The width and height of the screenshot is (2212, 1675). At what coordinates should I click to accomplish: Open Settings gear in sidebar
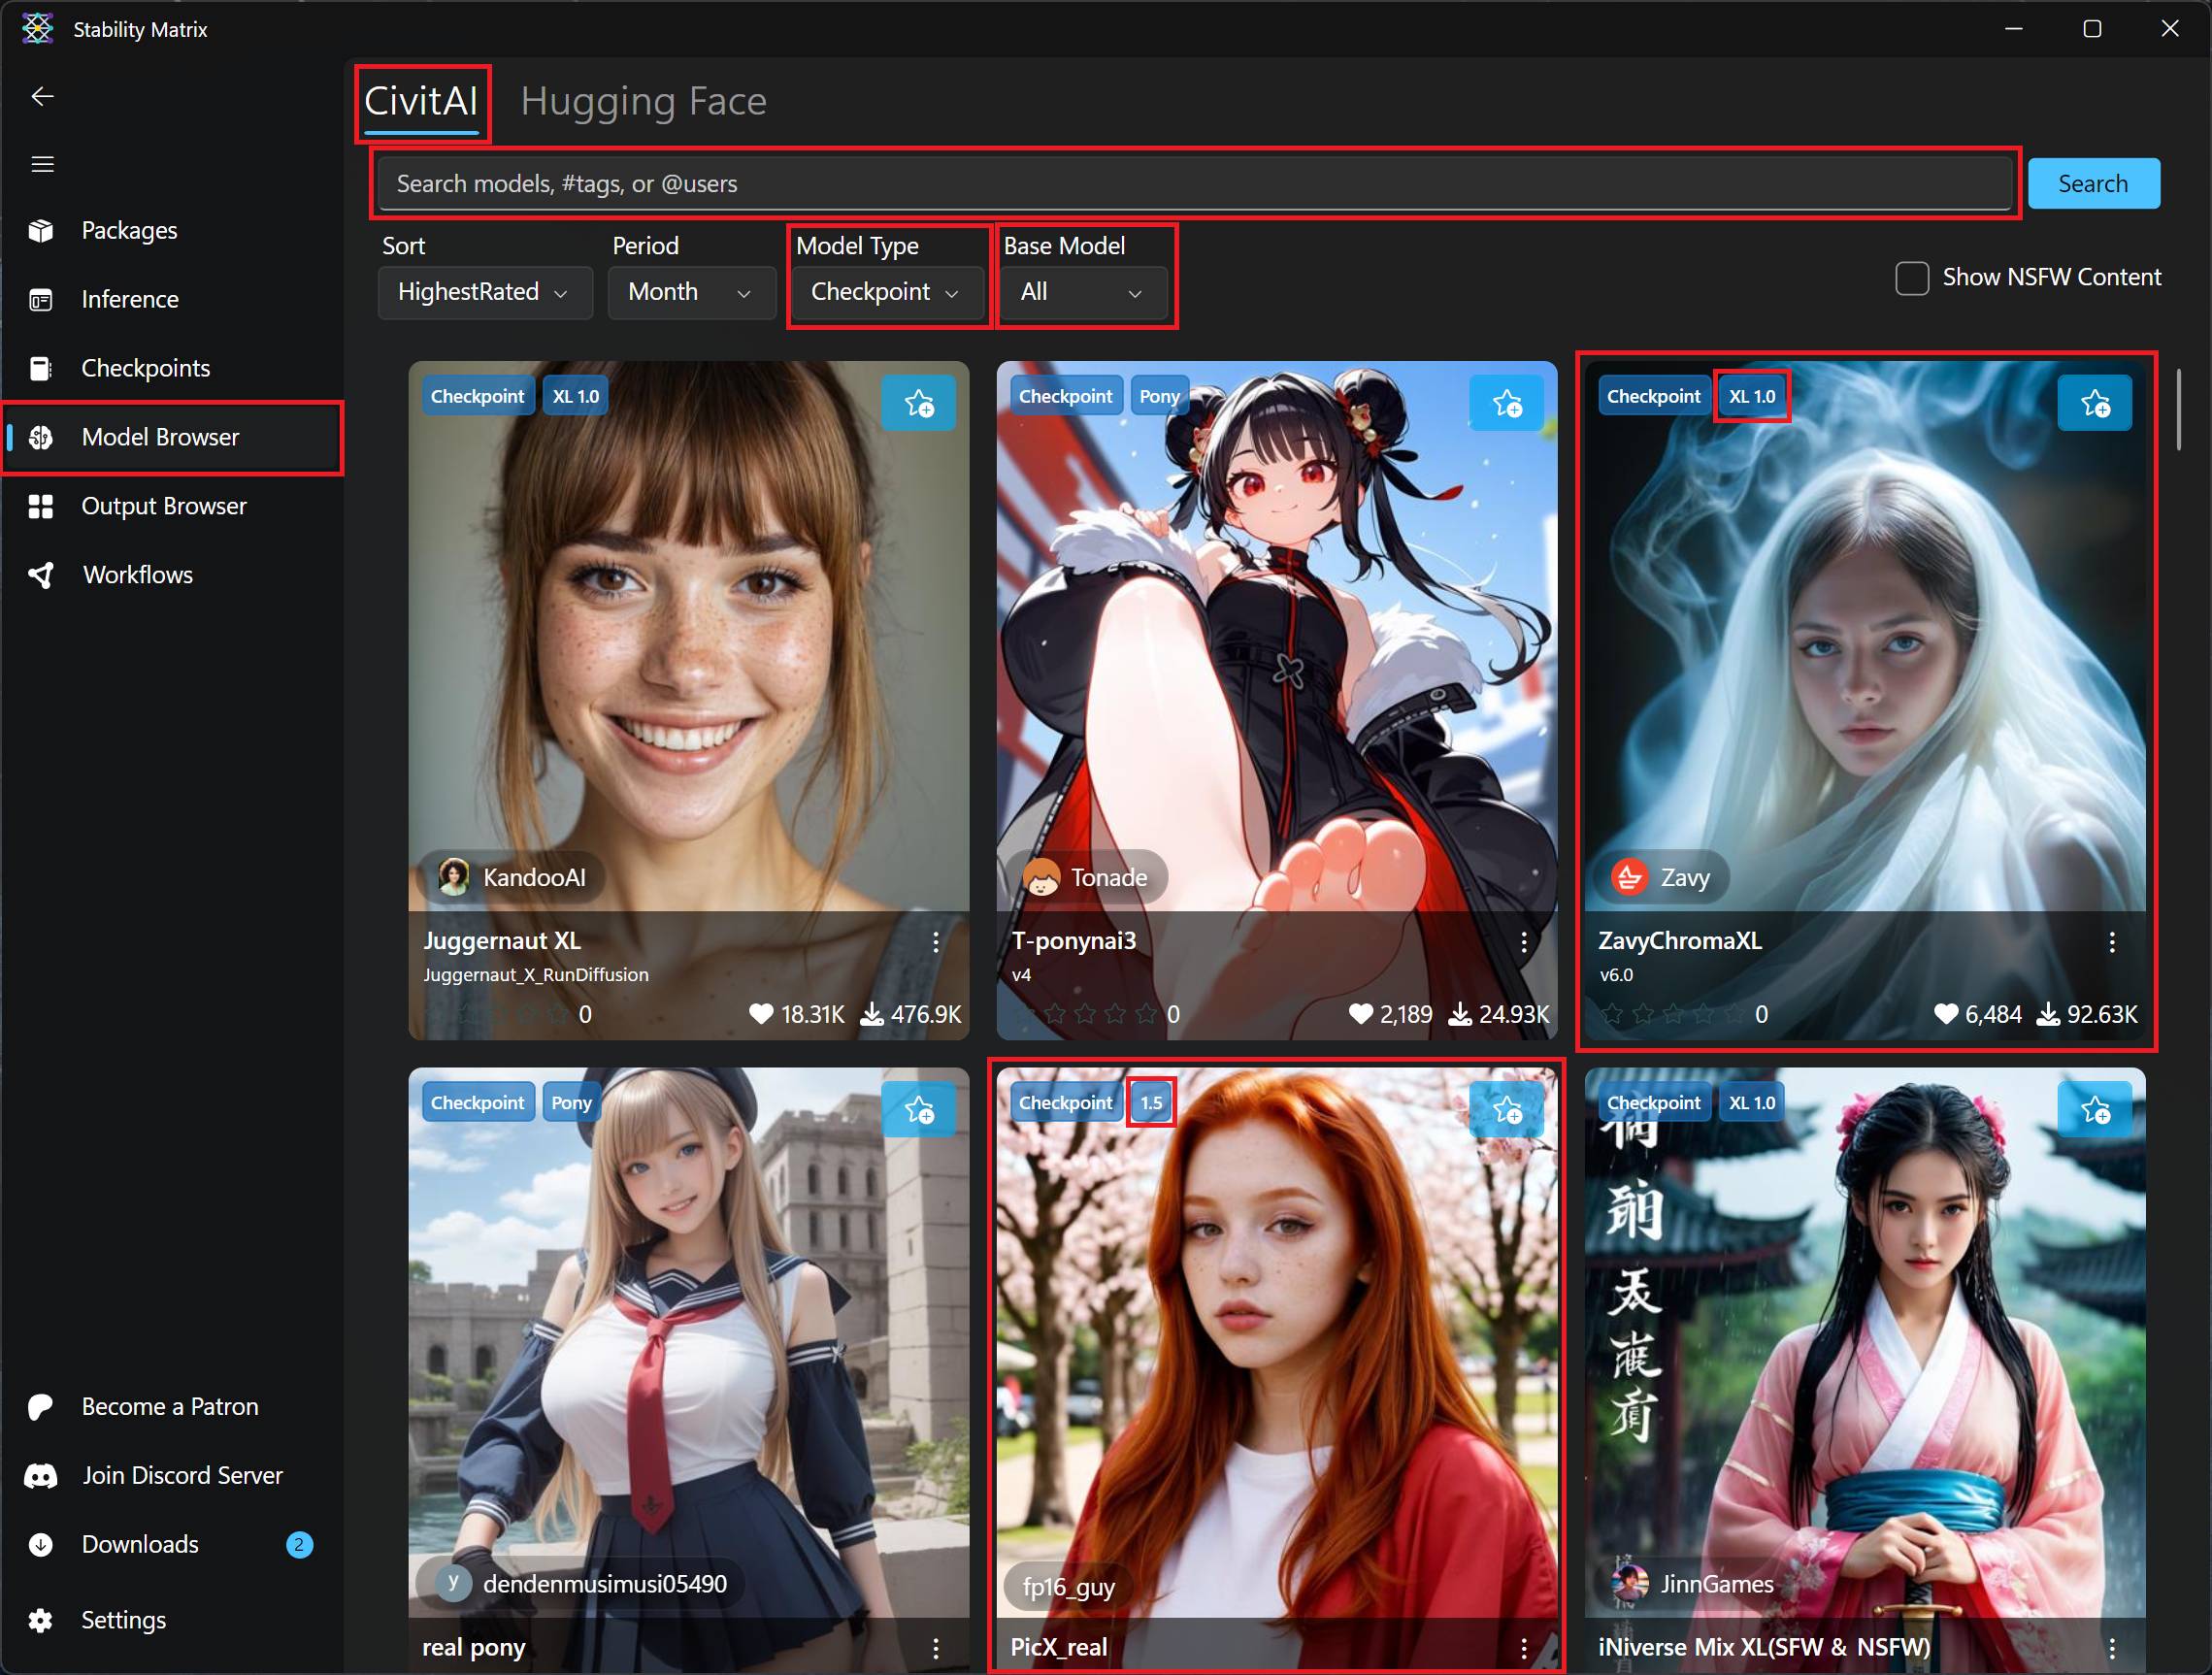(41, 1620)
